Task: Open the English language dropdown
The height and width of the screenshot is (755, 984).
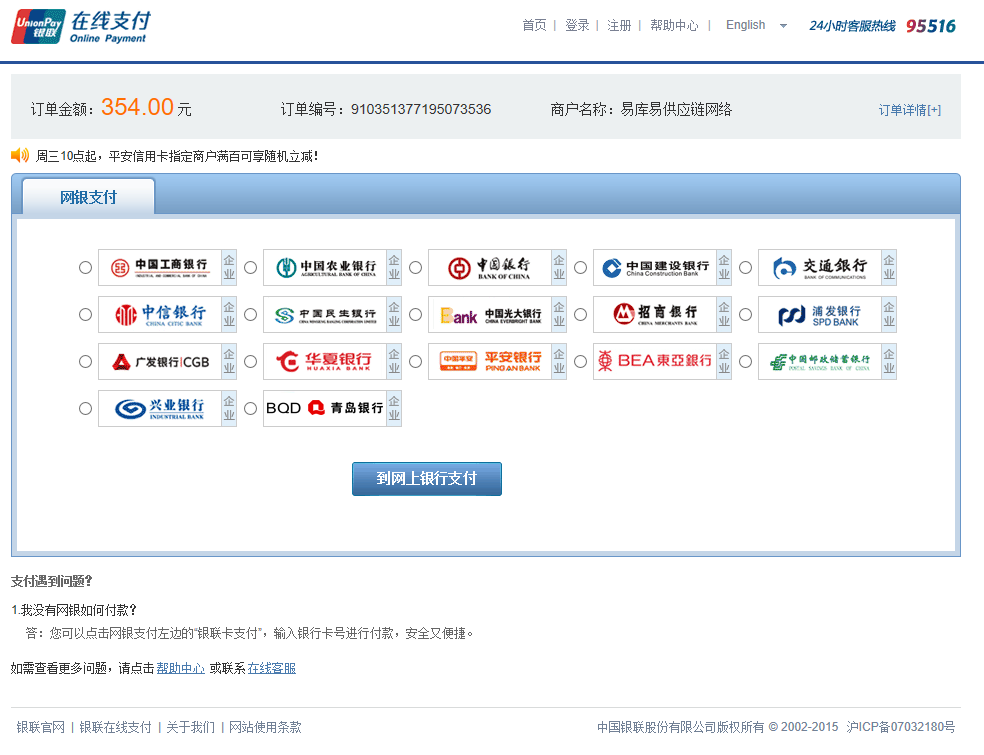Action: pyautogui.click(x=756, y=25)
